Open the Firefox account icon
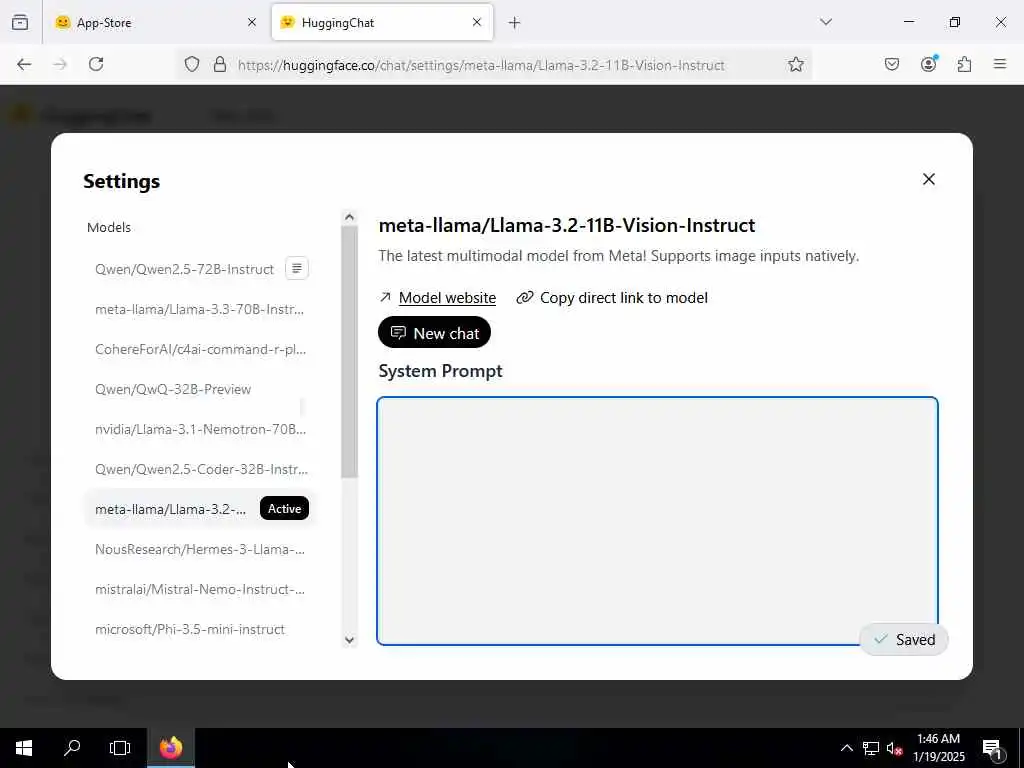The width and height of the screenshot is (1024, 768). [x=928, y=64]
